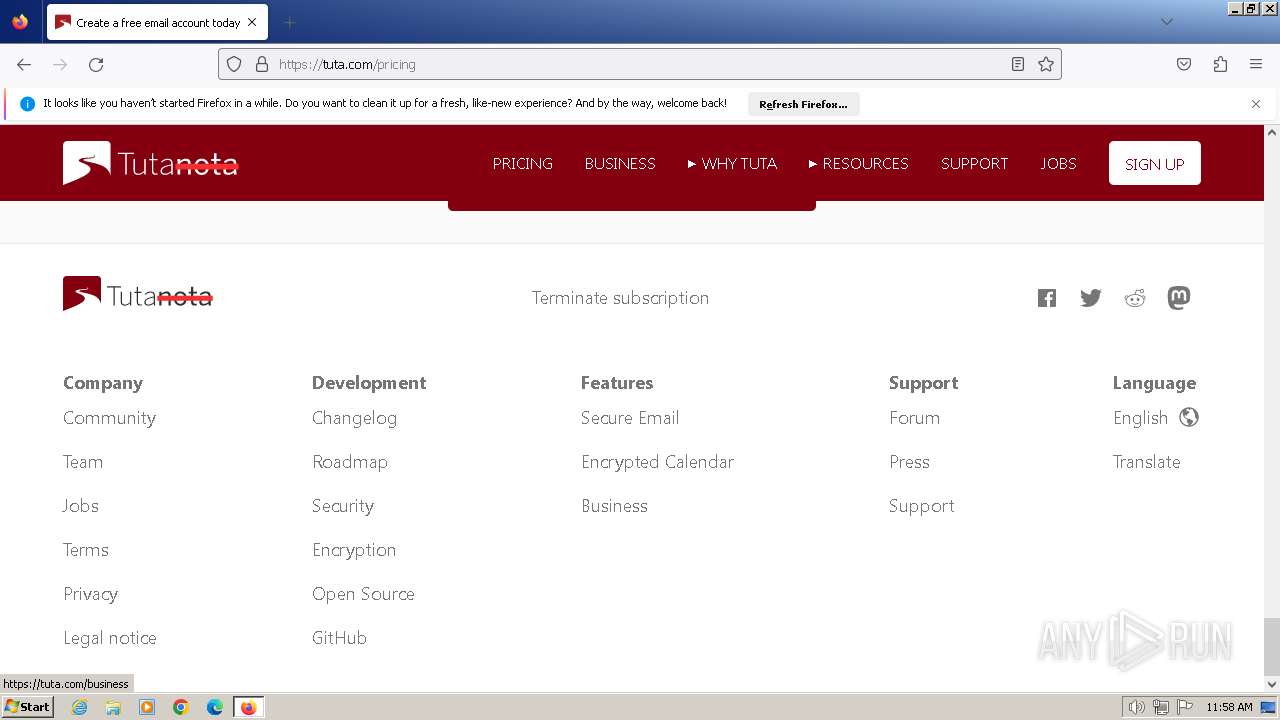Open new tab with plus icon

(x=289, y=22)
